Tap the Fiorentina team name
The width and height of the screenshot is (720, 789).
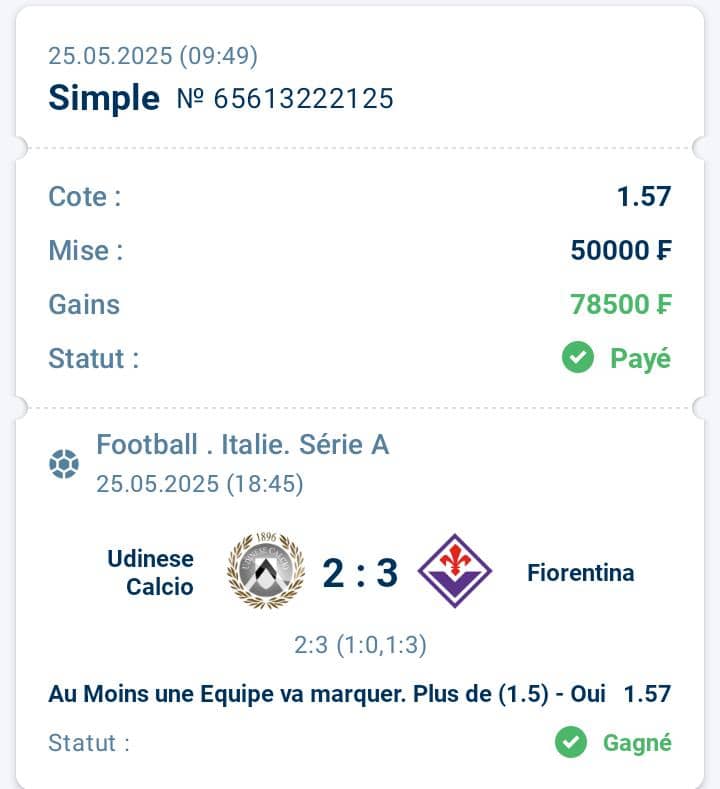[x=581, y=573]
